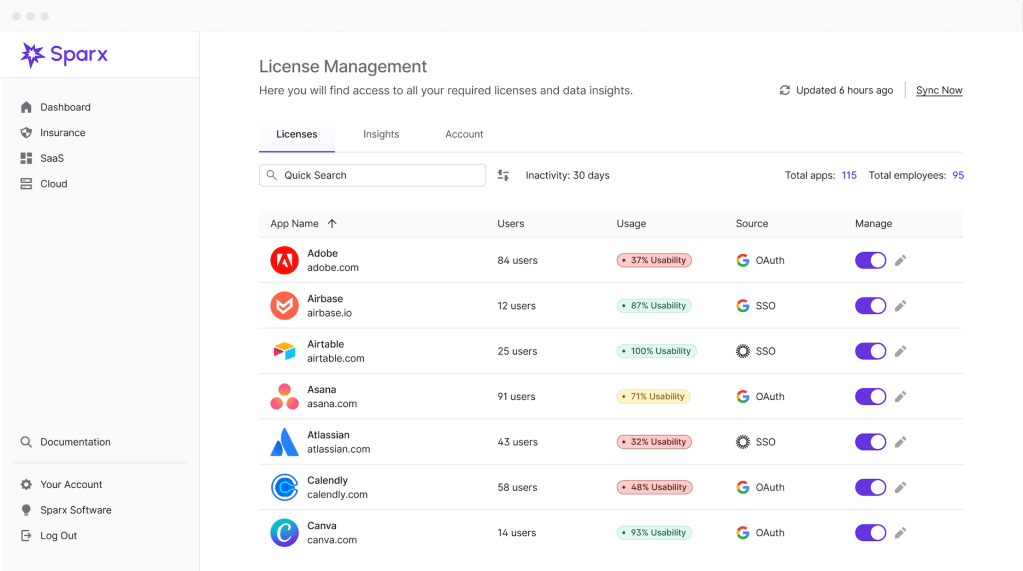This screenshot has width=1023, height=571.
Task: Click the Atlassian 32% Usability badge
Action: pos(654,442)
